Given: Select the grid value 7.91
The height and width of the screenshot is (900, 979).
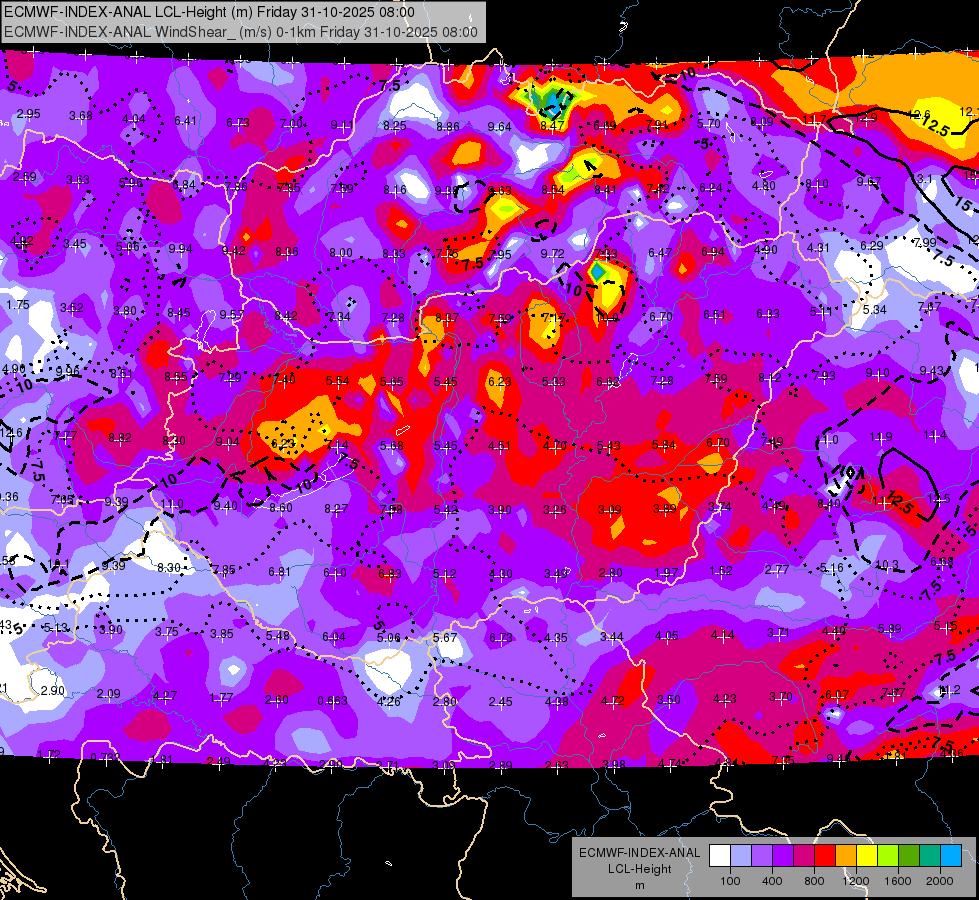Looking at the screenshot, I should (657, 125).
